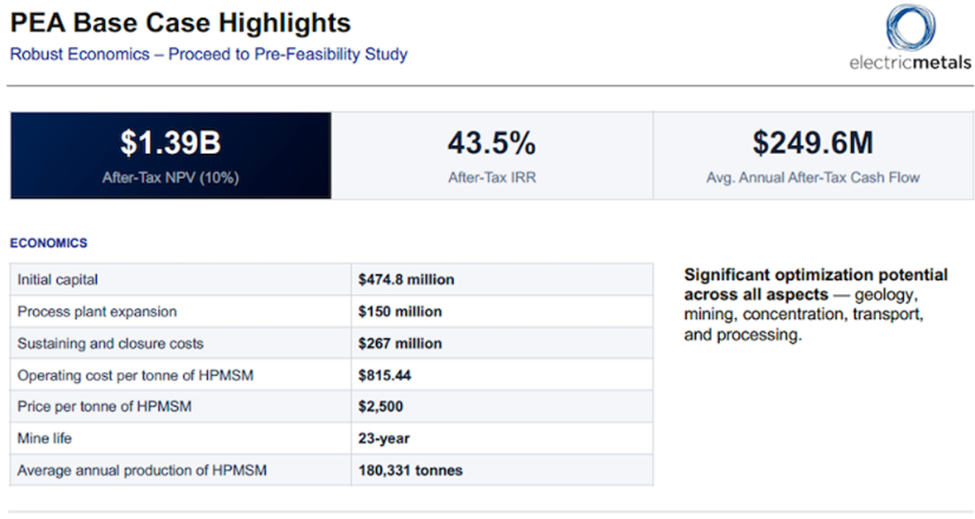This screenshot has height=519, width=975.
Task: Click the $815.44 operating cost value
Action: pos(384,375)
